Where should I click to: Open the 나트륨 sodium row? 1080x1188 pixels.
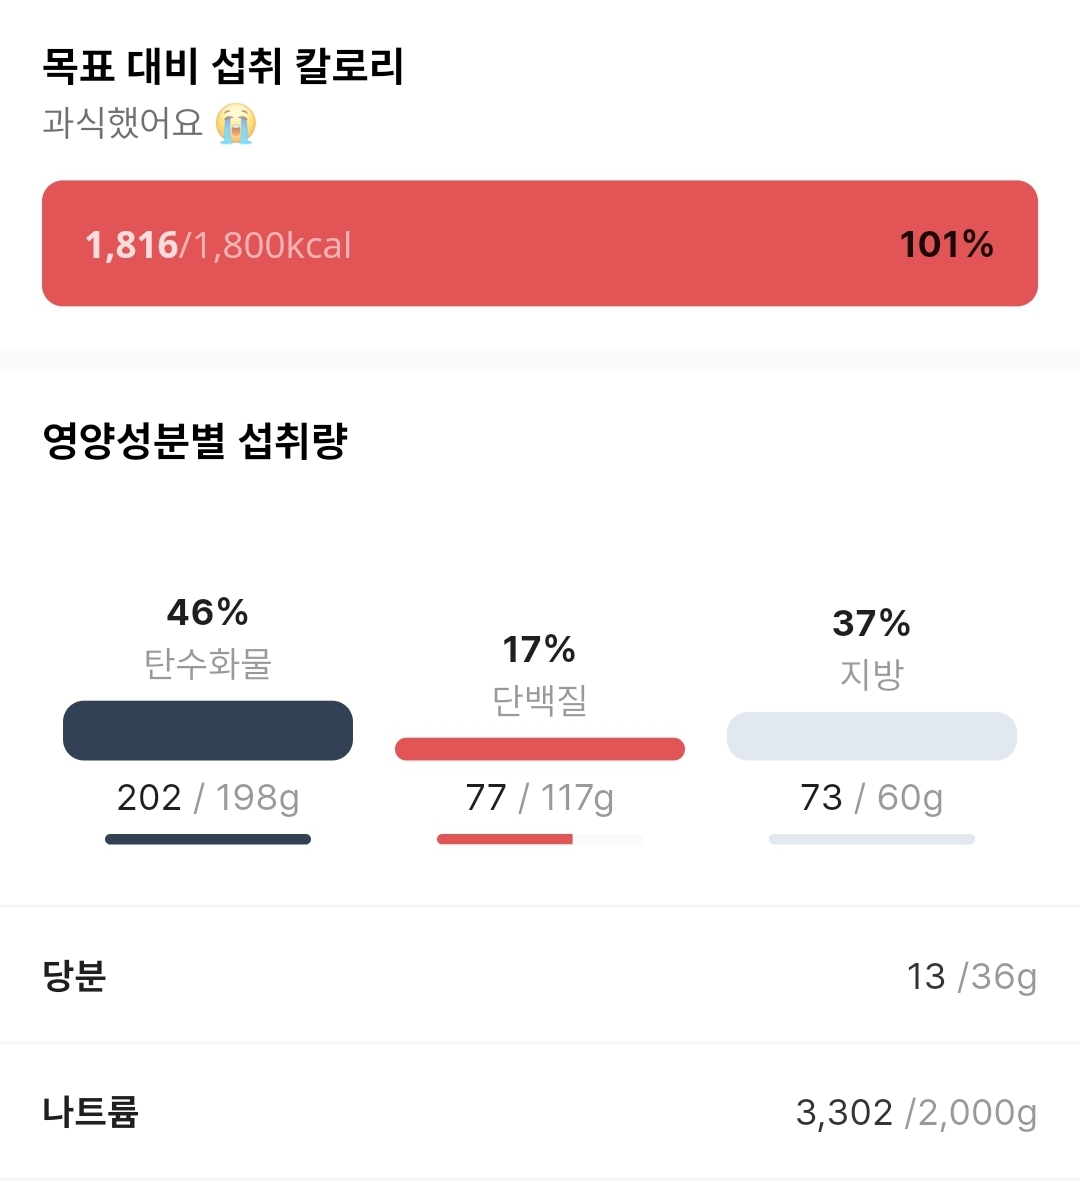click(540, 1112)
